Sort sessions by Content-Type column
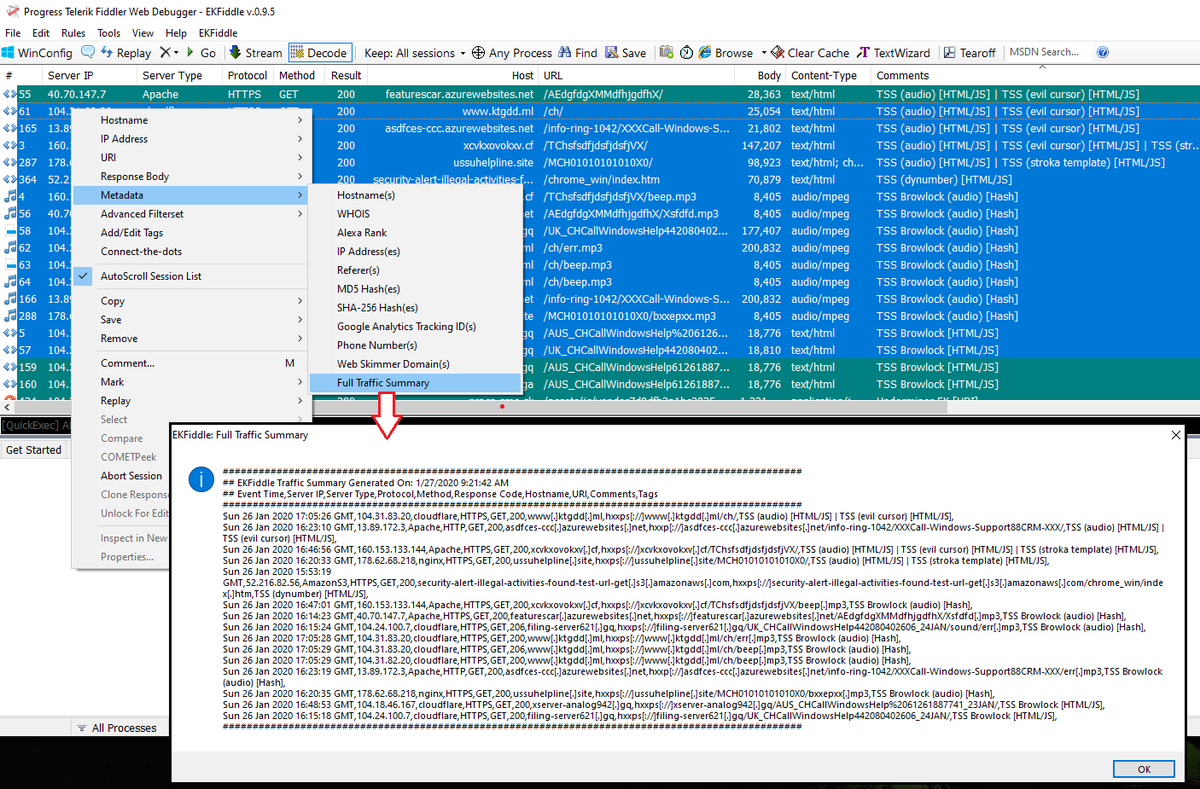The width and height of the screenshot is (1200, 789). [828, 76]
